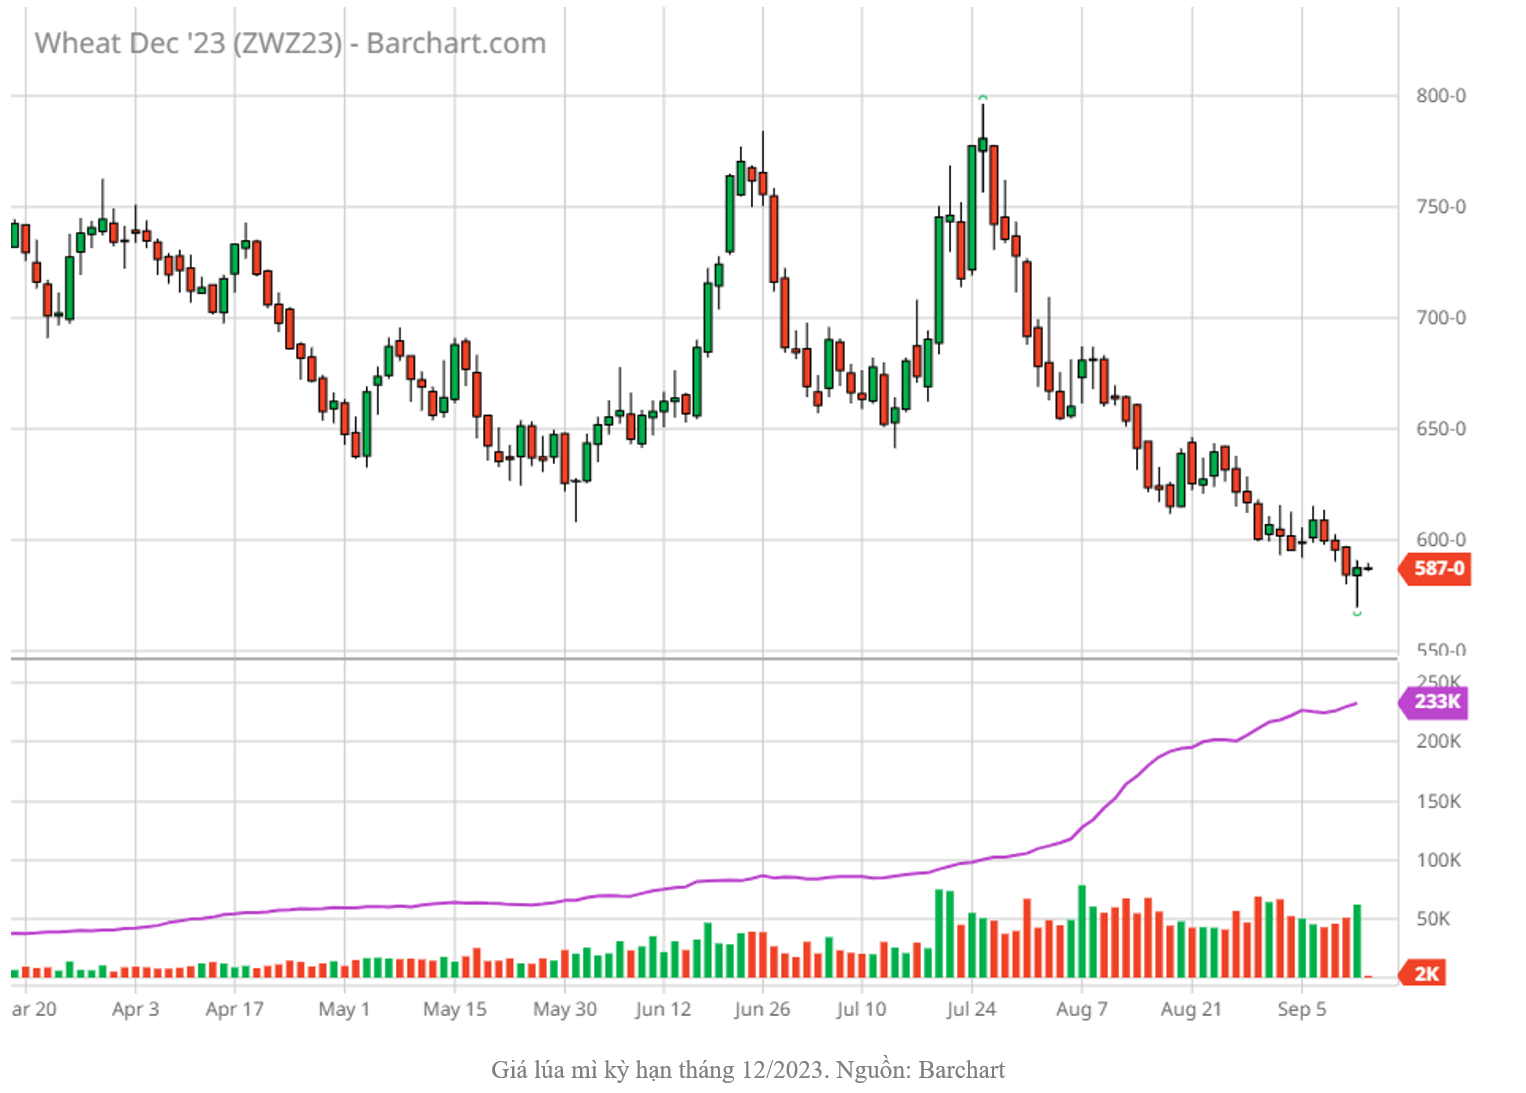Viewport: 1526px width, 1093px height.
Task: Click the Apr 17 date label
Action: (x=234, y=1009)
